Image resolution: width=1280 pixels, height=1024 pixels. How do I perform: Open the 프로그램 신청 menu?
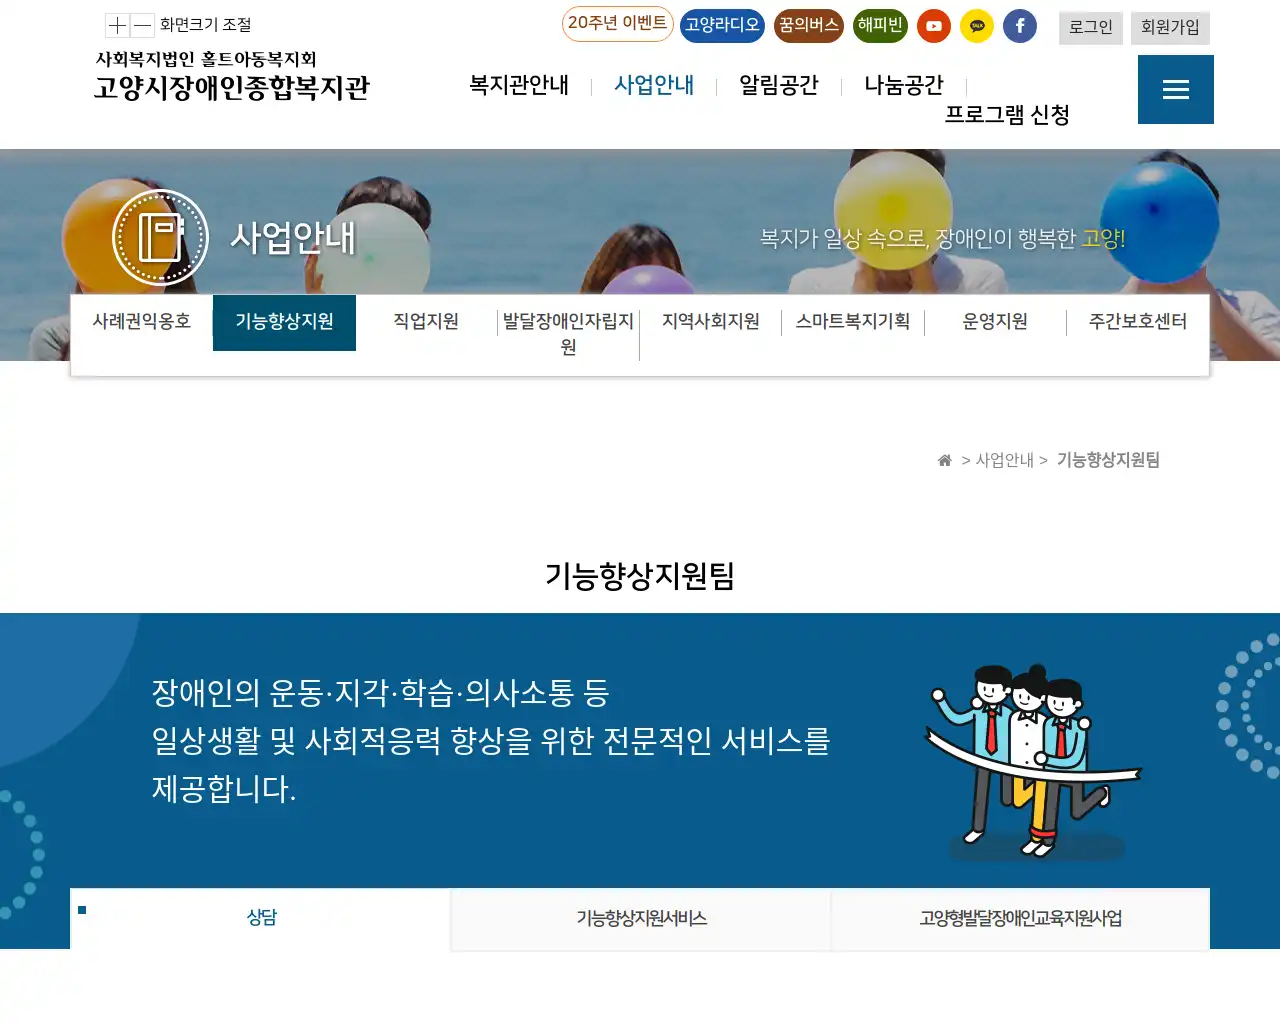1007,115
